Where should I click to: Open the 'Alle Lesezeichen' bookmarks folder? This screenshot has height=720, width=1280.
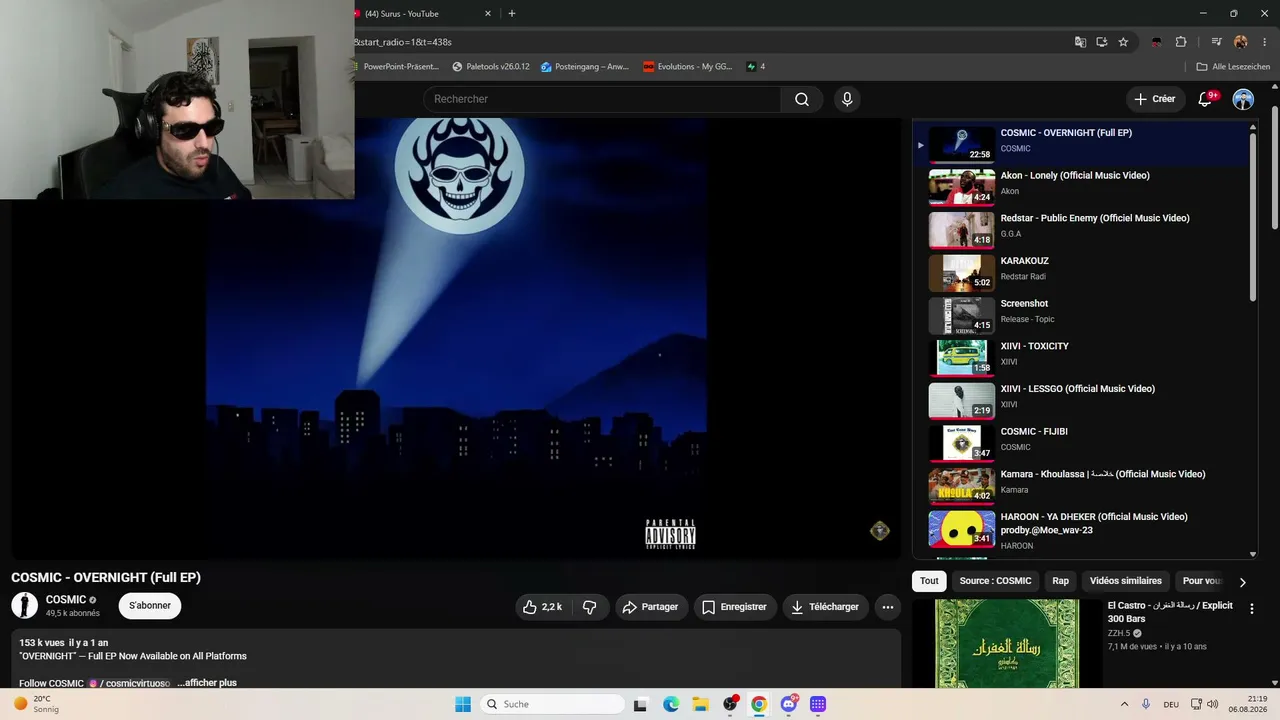click(1233, 67)
